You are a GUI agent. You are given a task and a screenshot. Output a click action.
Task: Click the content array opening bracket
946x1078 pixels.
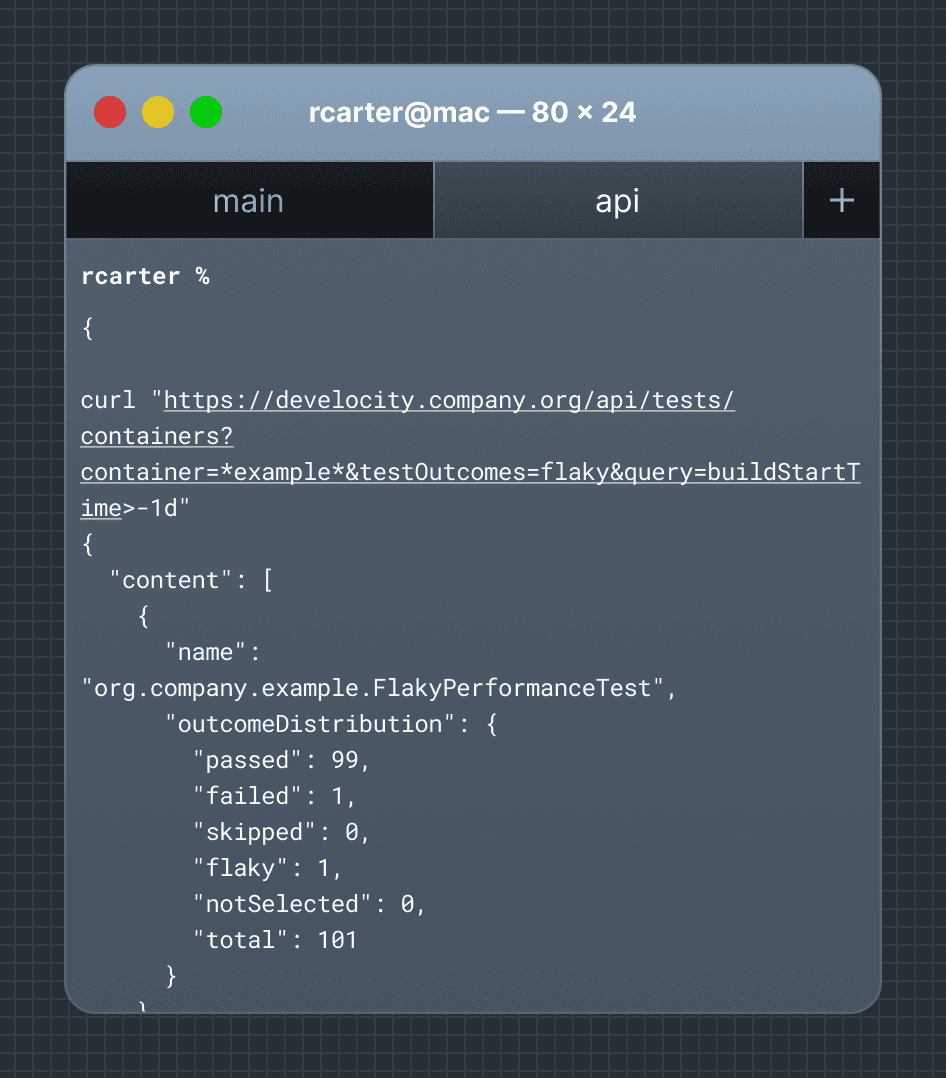coord(267,580)
